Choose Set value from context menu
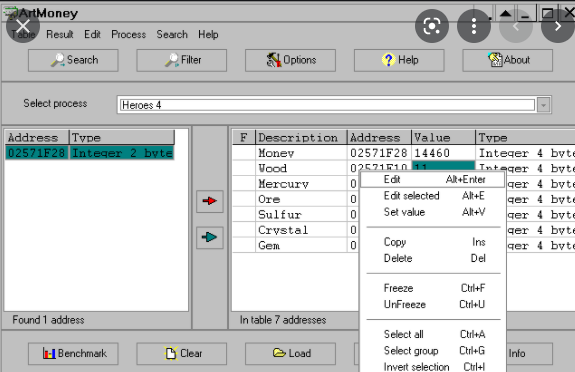 tap(433, 212)
